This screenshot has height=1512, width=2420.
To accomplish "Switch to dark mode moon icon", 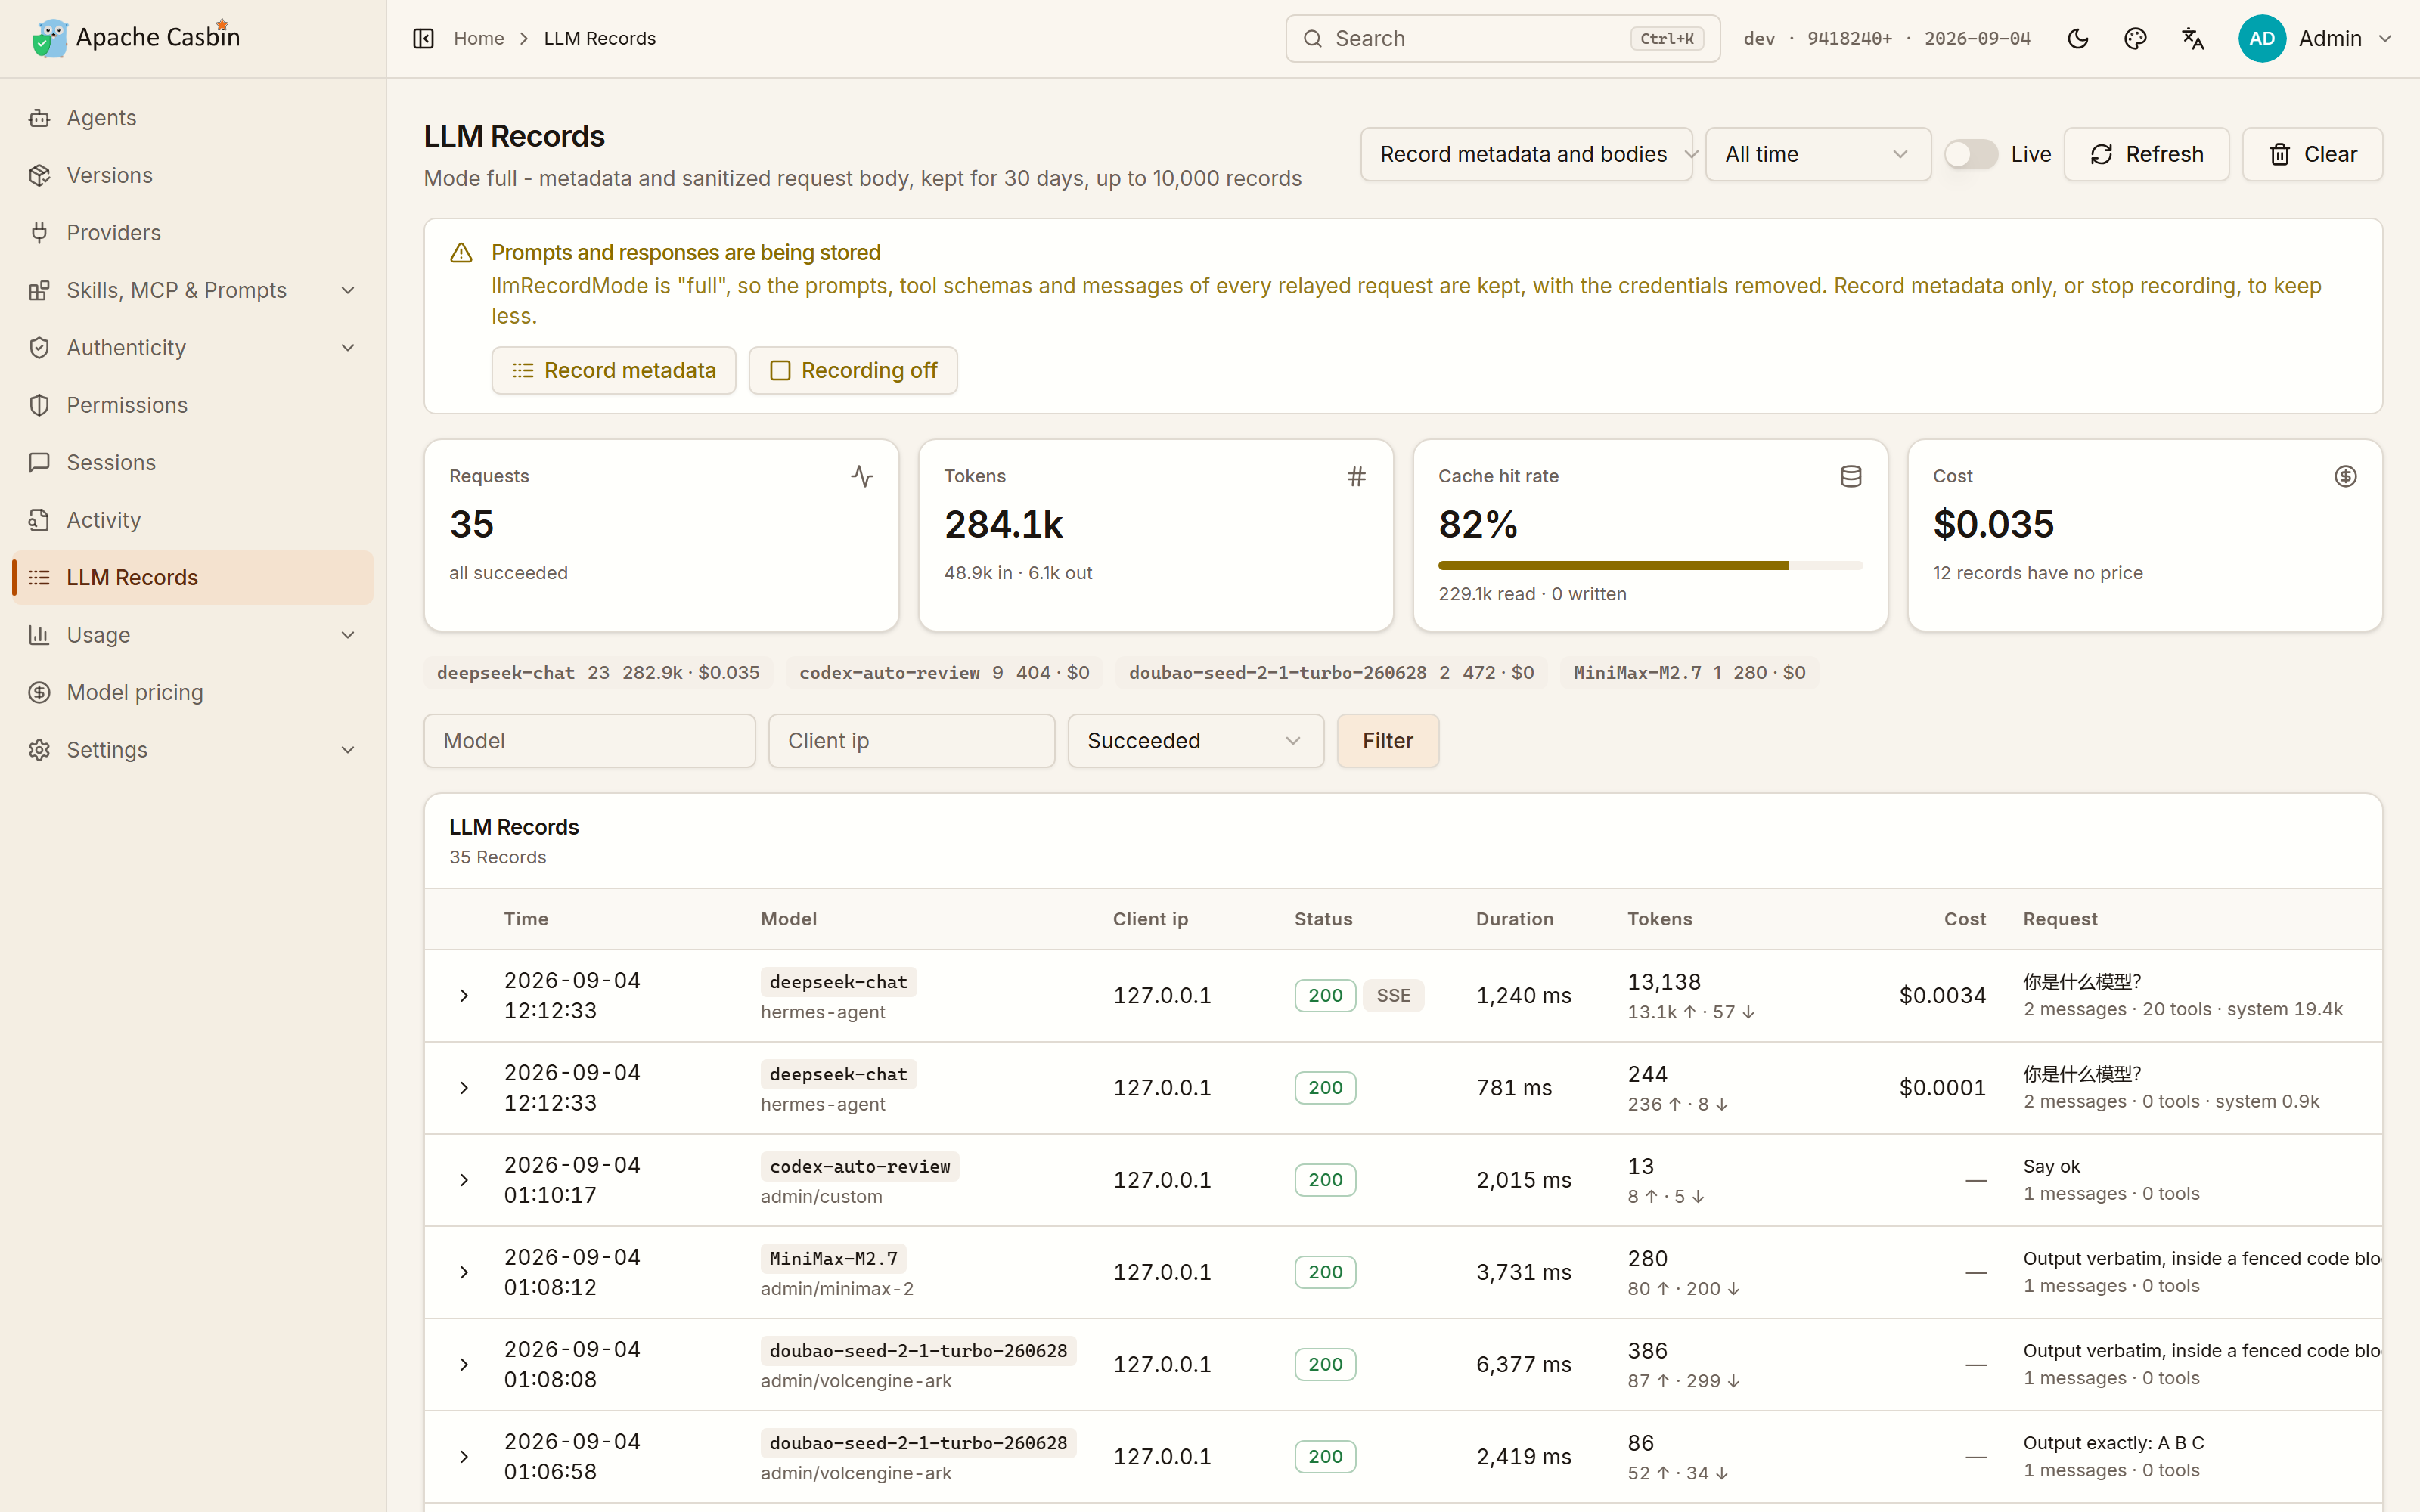I will point(2078,38).
